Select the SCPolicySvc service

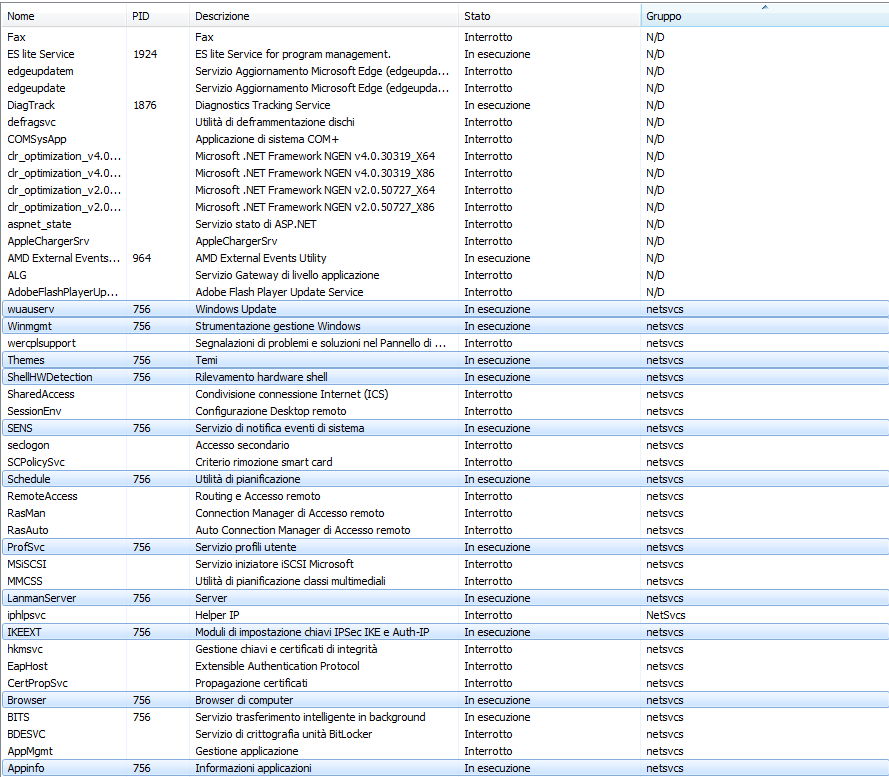coord(36,463)
